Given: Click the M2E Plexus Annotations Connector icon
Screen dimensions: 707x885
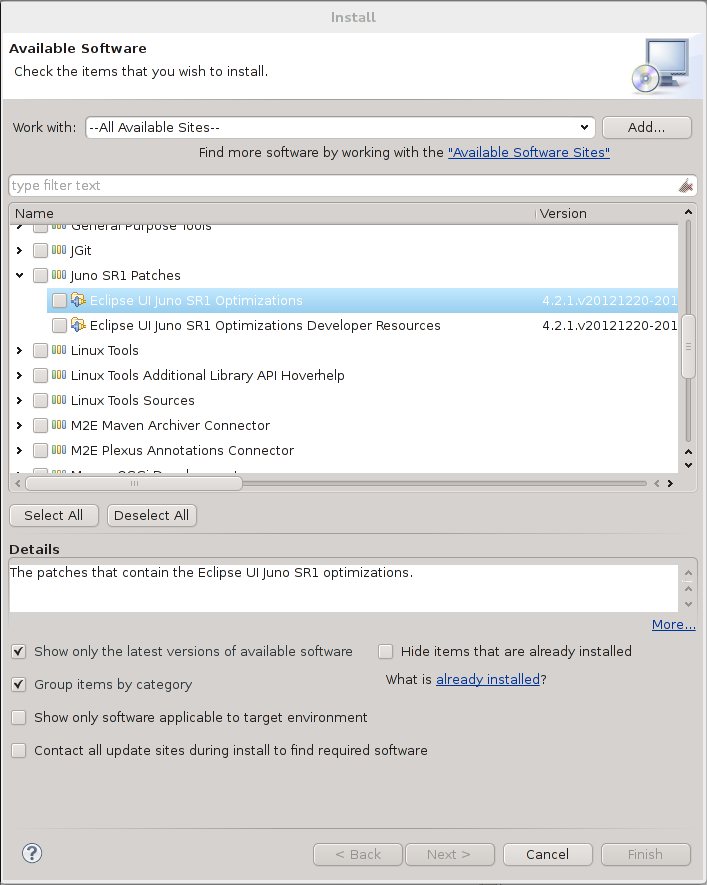Looking at the screenshot, I should (59, 450).
